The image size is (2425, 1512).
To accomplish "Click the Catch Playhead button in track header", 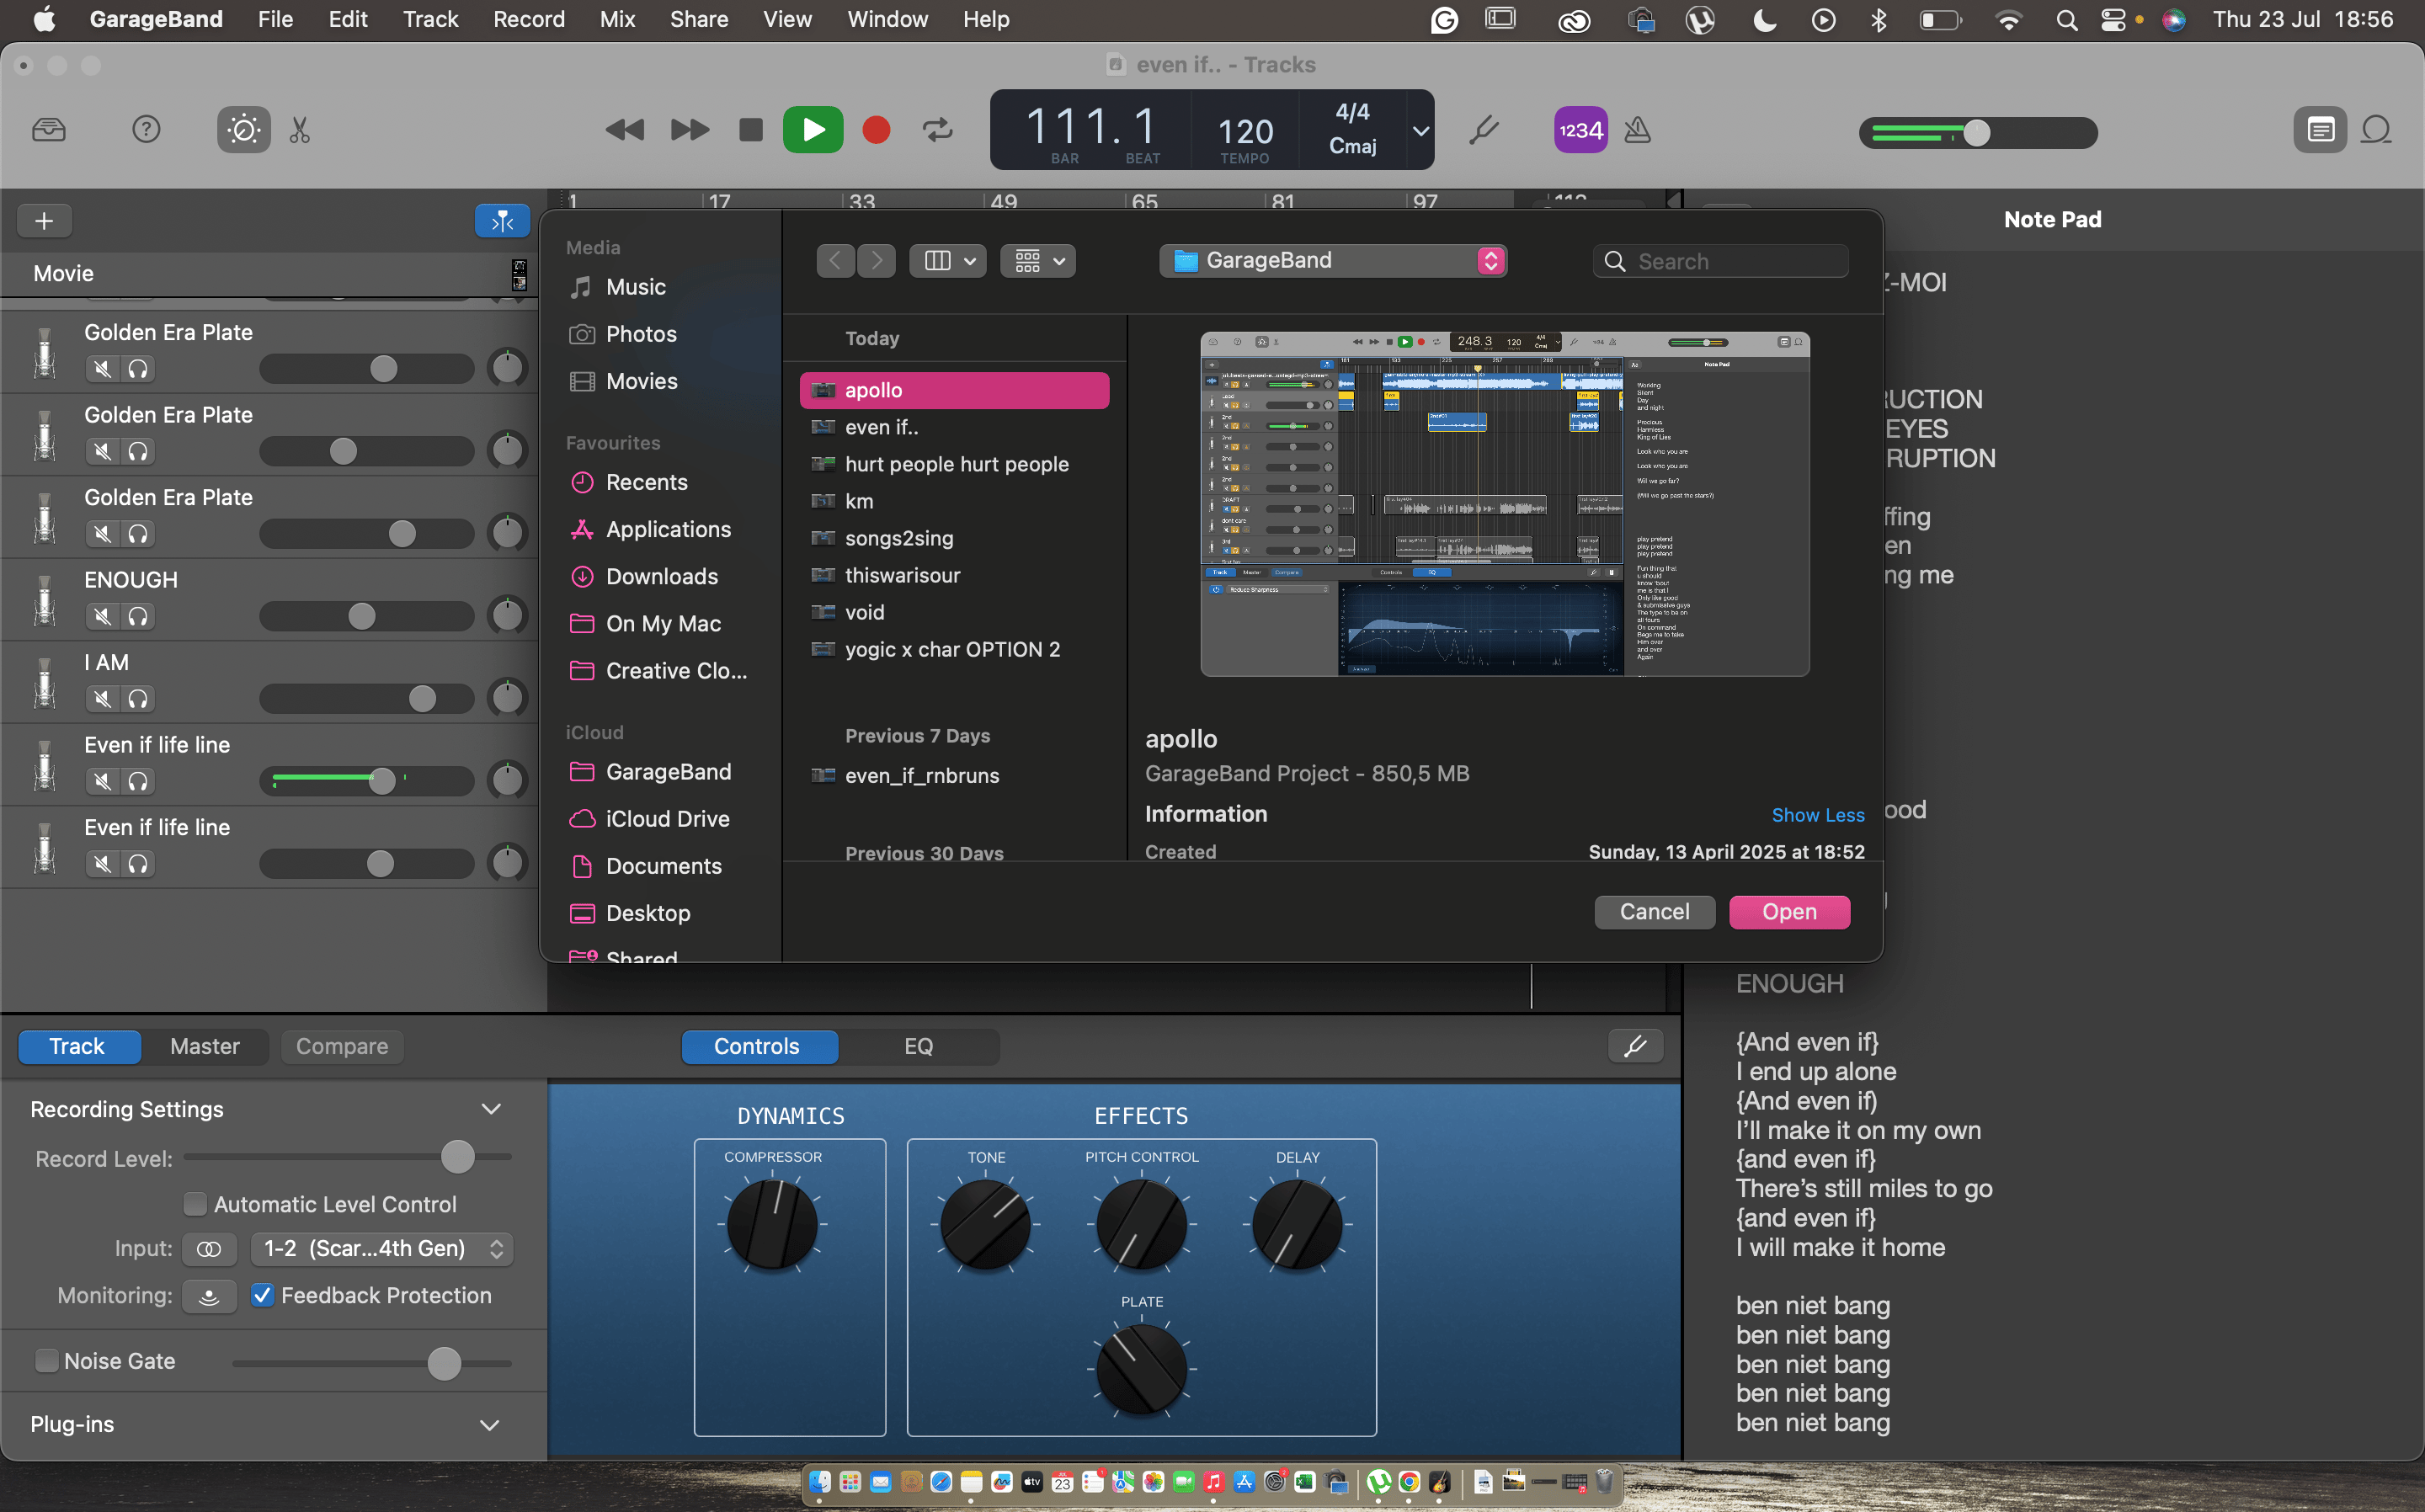I will [x=502, y=221].
